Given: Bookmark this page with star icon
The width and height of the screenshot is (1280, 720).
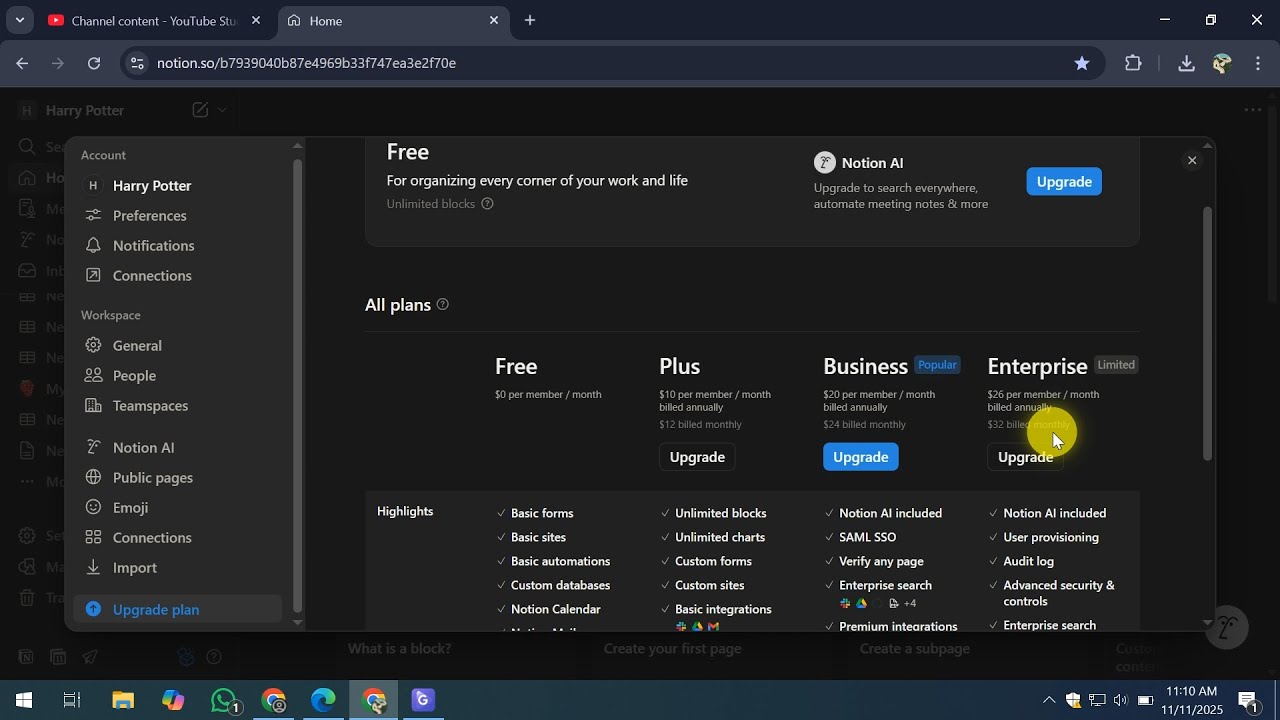Looking at the screenshot, I should pos(1082,63).
